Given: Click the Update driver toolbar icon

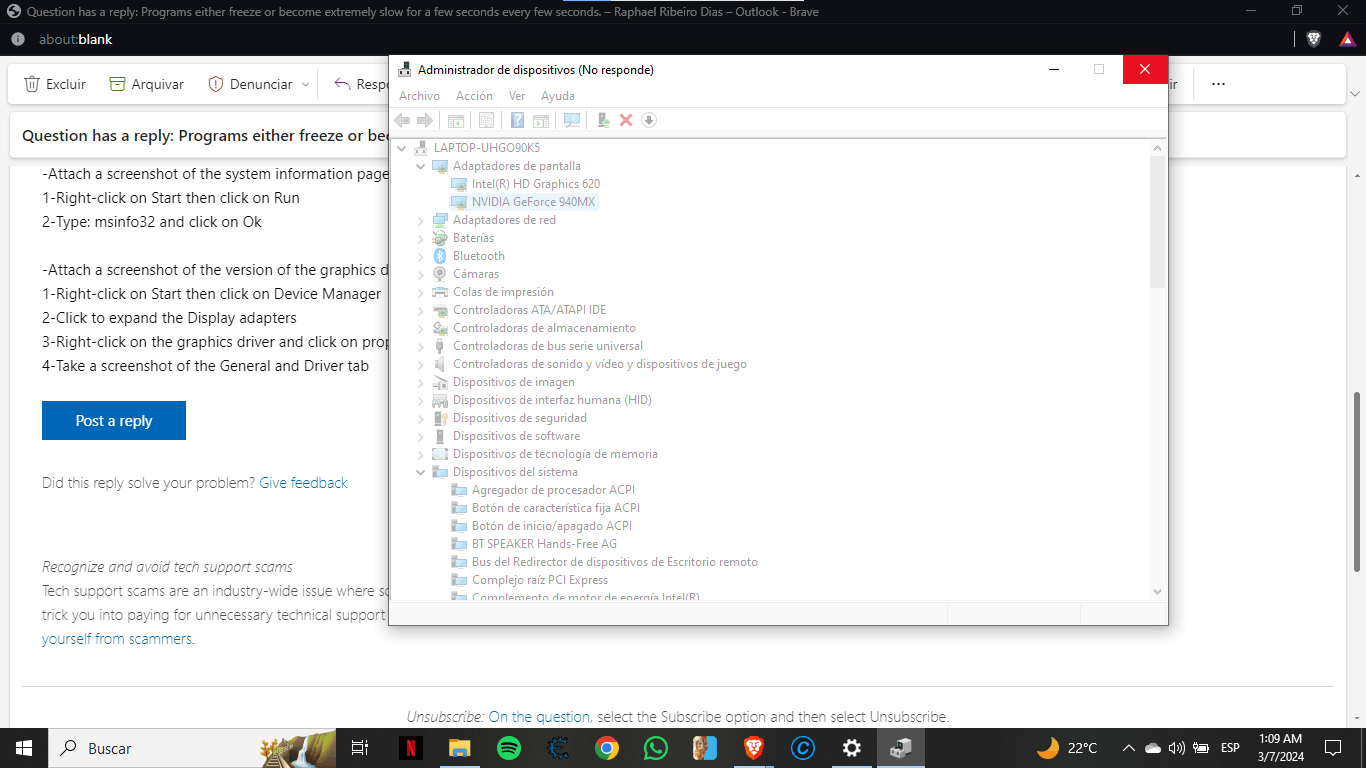Looking at the screenshot, I should [603, 120].
